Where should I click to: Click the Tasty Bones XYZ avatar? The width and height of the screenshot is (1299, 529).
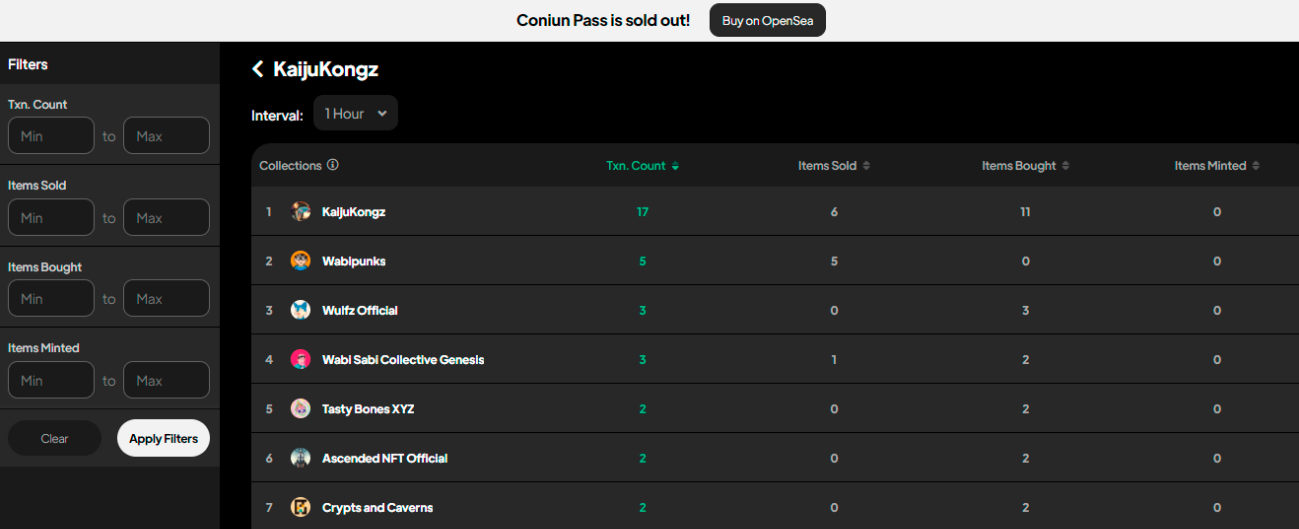(301, 409)
